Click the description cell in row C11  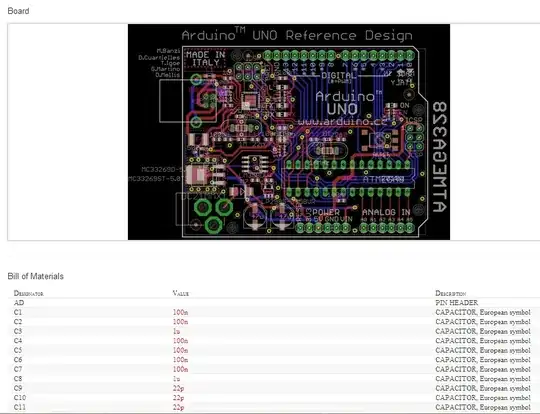tap(483, 407)
